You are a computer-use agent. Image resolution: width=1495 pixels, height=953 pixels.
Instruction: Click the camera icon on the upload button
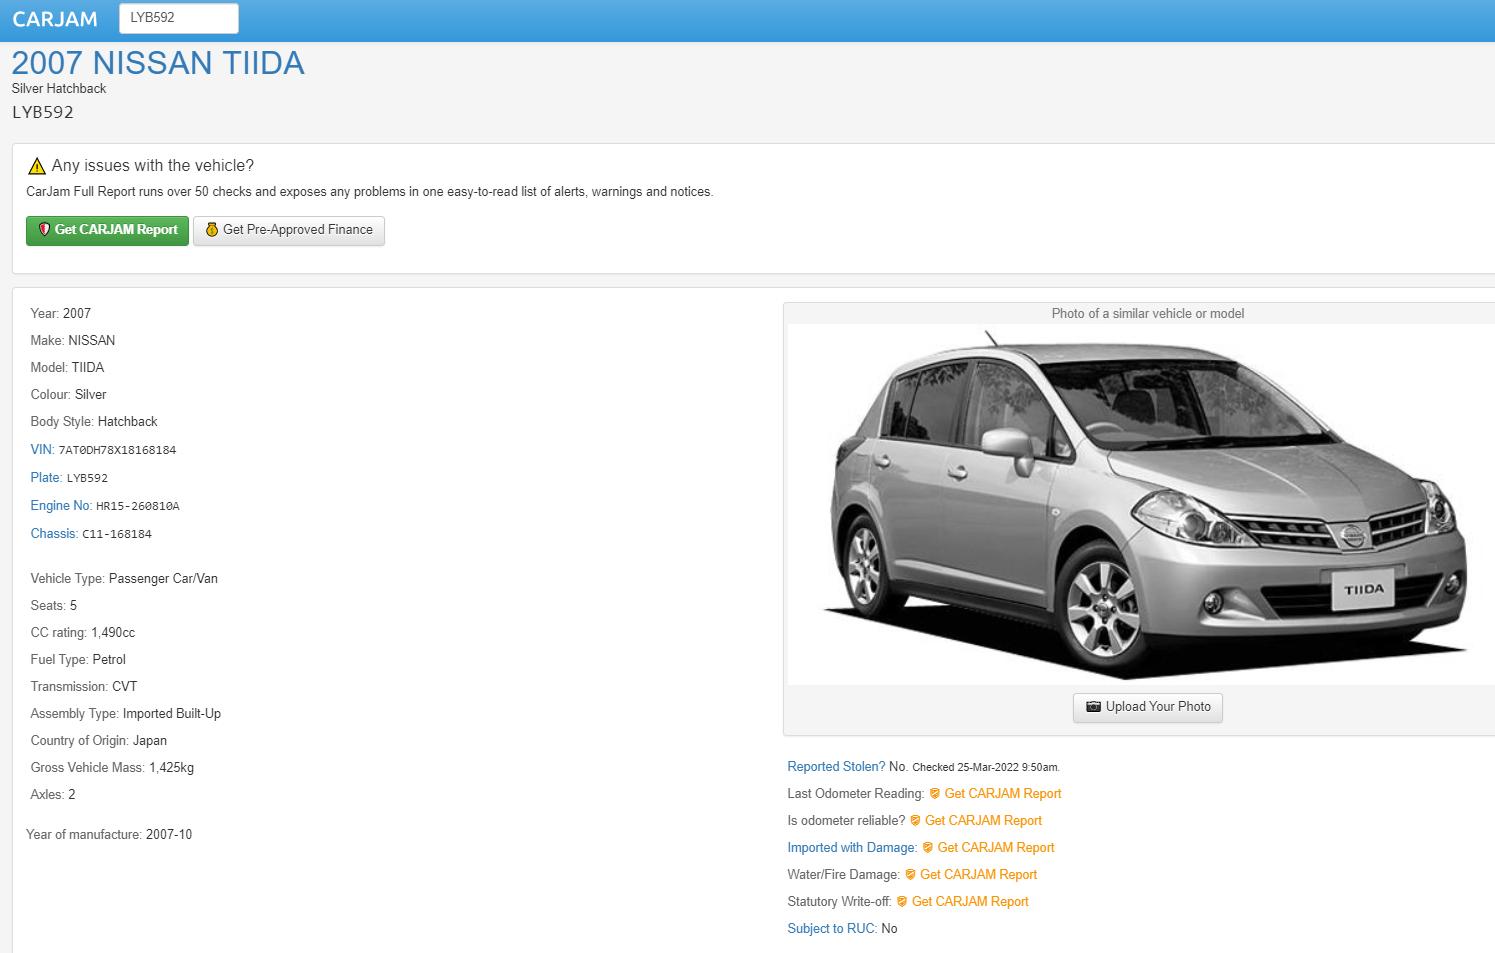pyautogui.click(x=1093, y=707)
